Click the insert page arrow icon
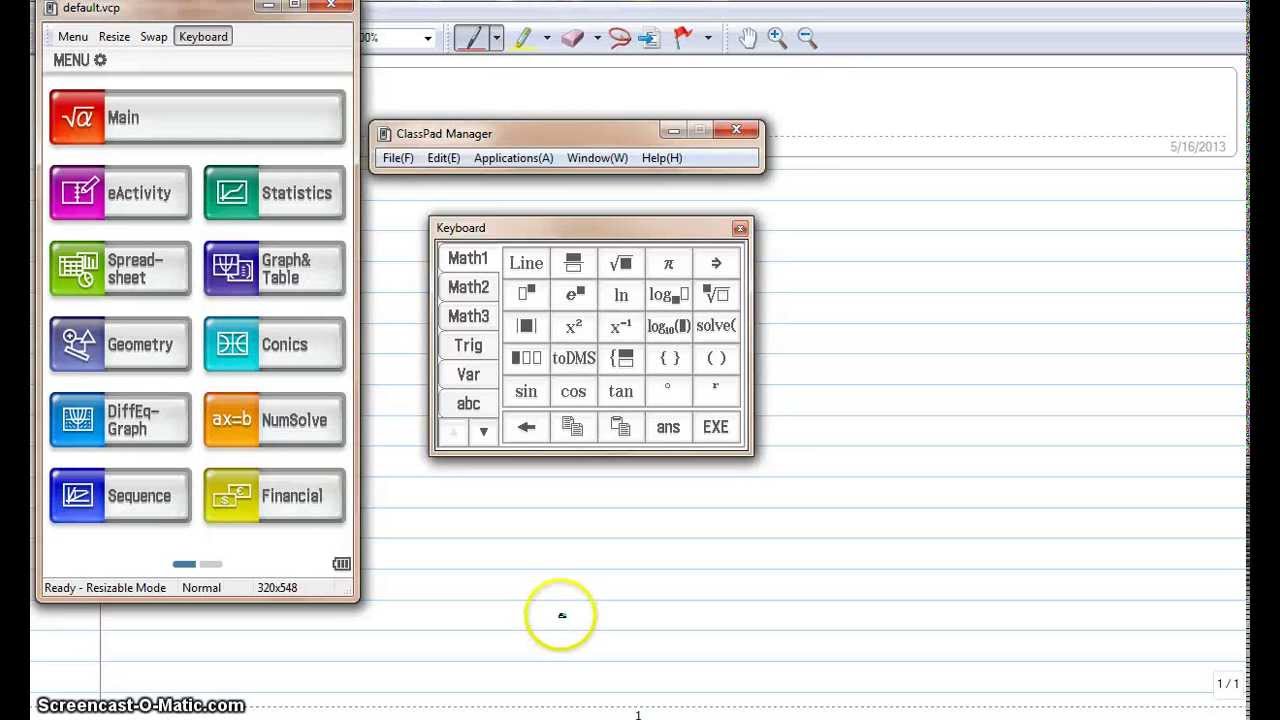Screen dimensions: 1280x720 (648, 38)
